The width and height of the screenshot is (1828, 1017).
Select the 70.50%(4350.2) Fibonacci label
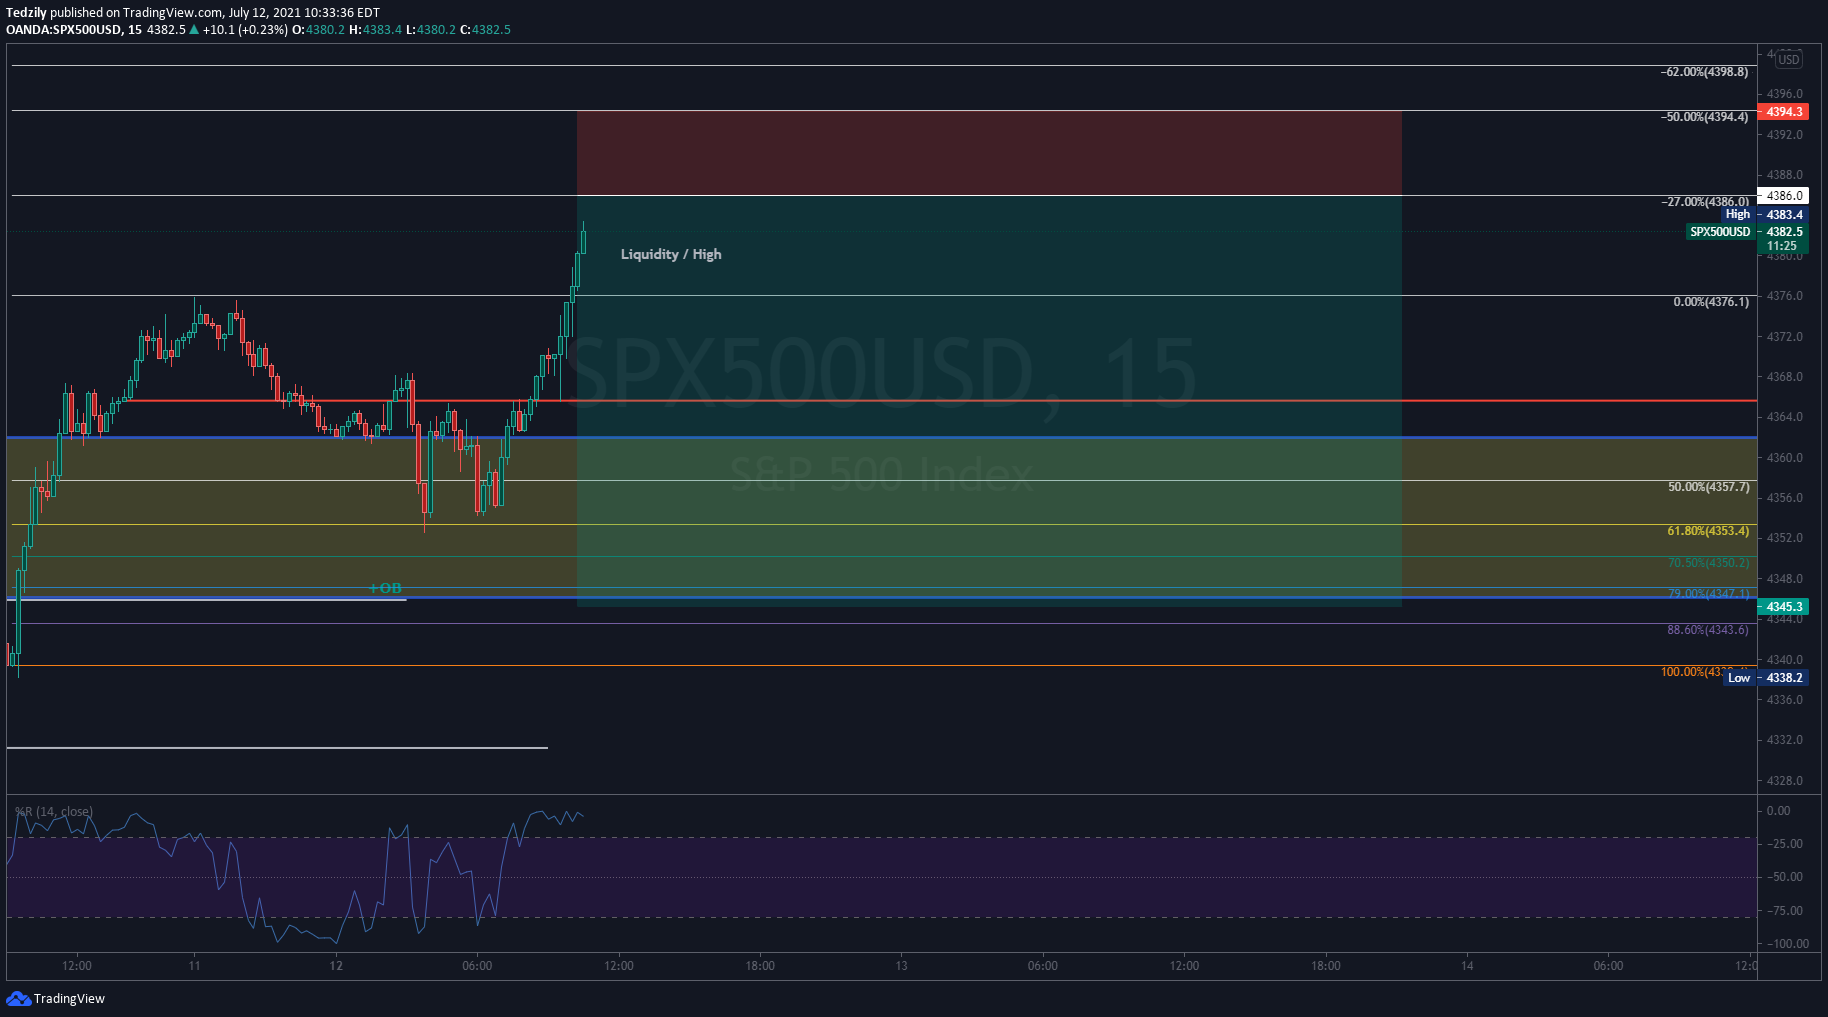1709,563
